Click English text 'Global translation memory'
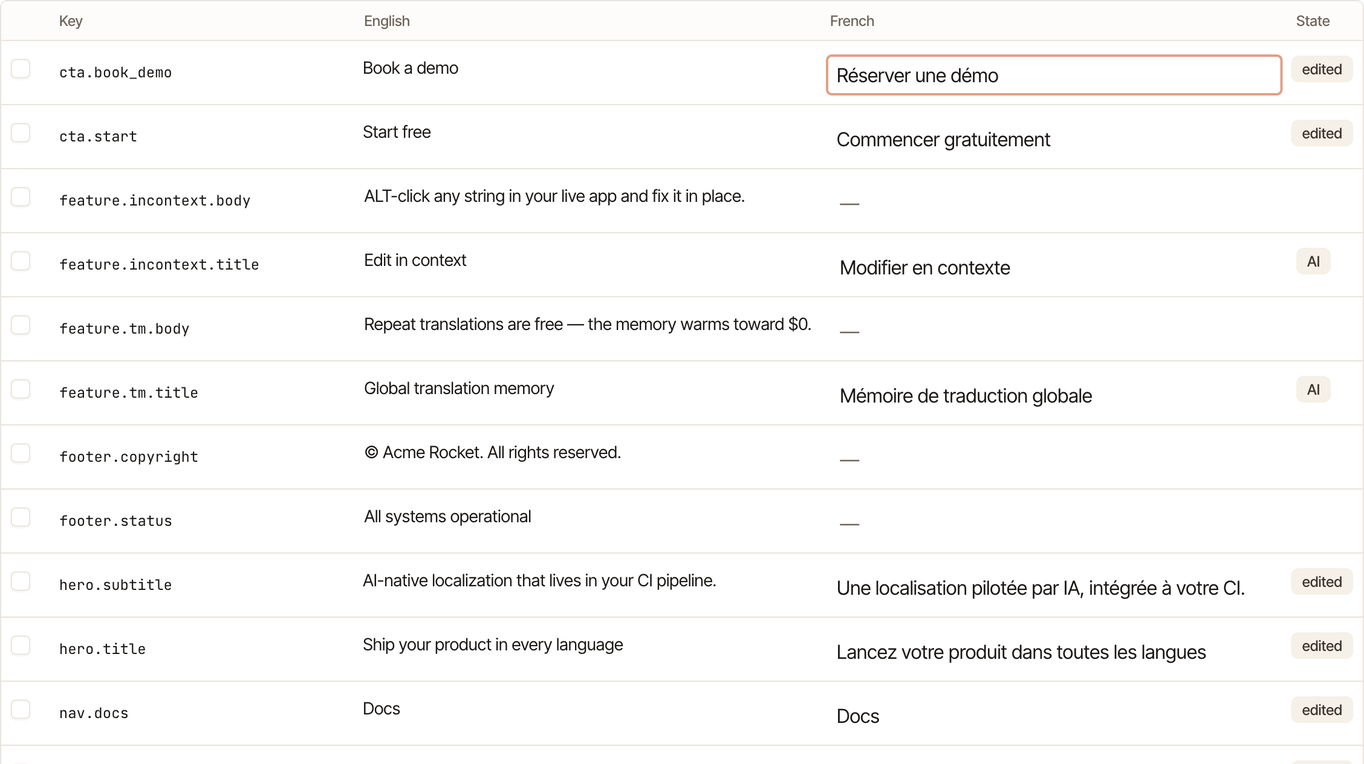 [459, 388]
